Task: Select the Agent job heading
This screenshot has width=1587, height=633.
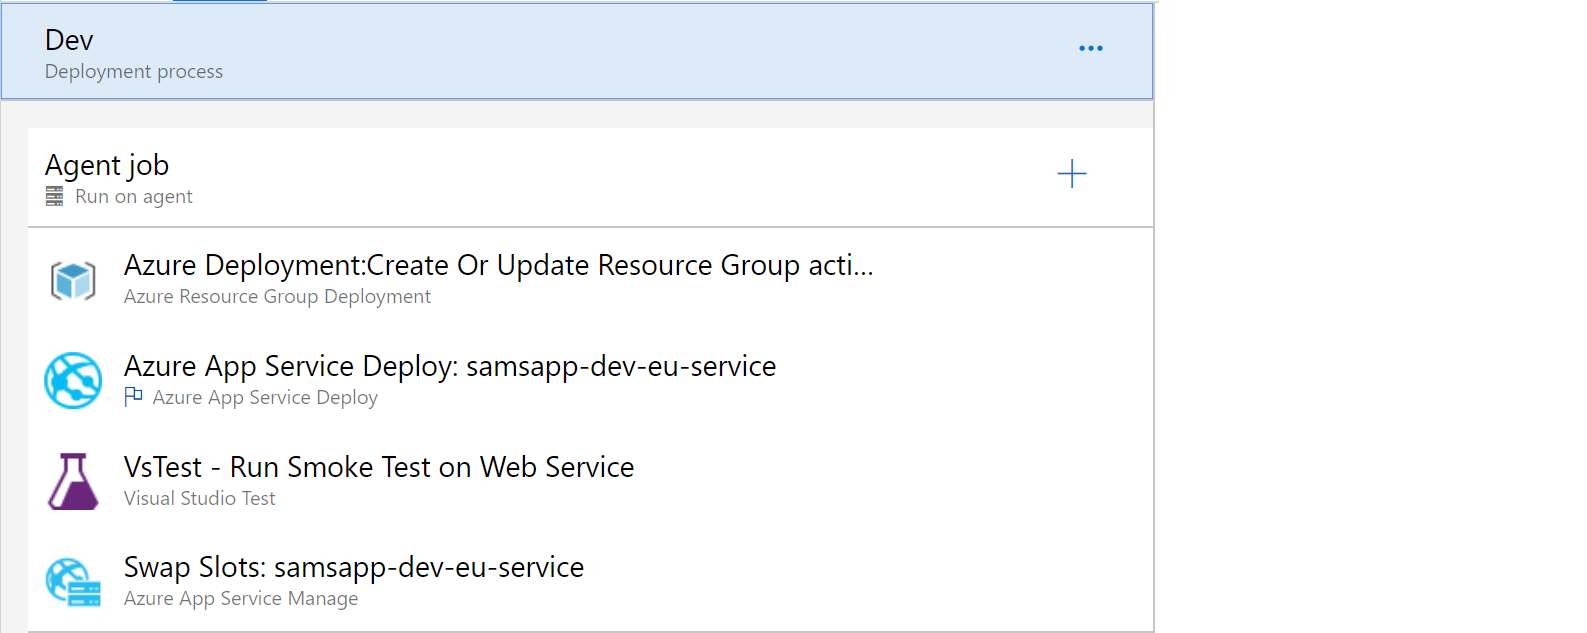Action: pyautogui.click(x=107, y=165)
